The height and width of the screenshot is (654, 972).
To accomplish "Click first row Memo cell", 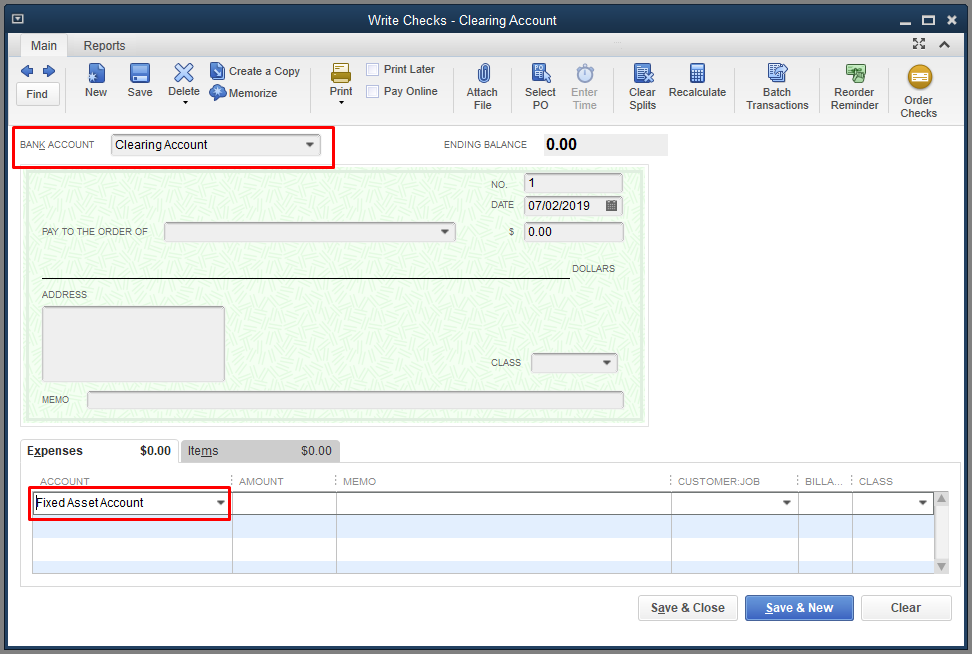I will (504, 503).
